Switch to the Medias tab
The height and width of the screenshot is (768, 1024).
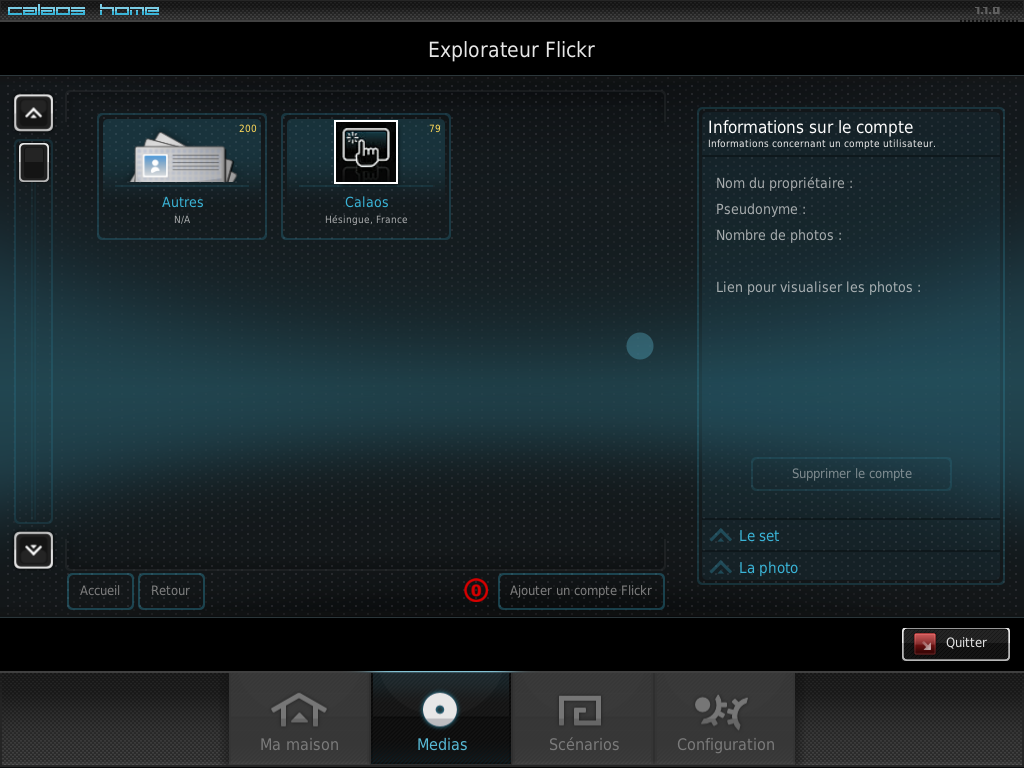point(441,719)
